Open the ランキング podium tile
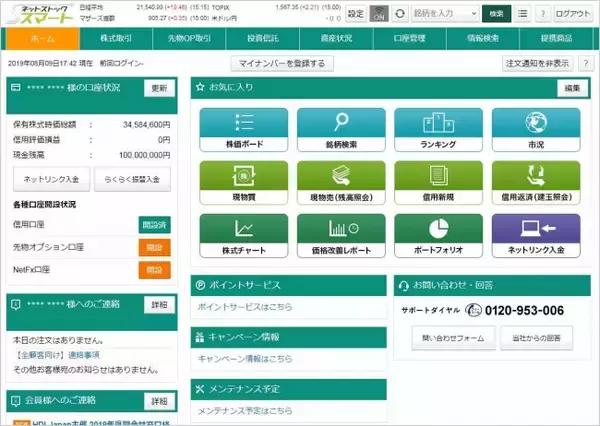Image resolution: width=600 pixels, height=426 pixels. pyautogui.click(x=437, y=128)
